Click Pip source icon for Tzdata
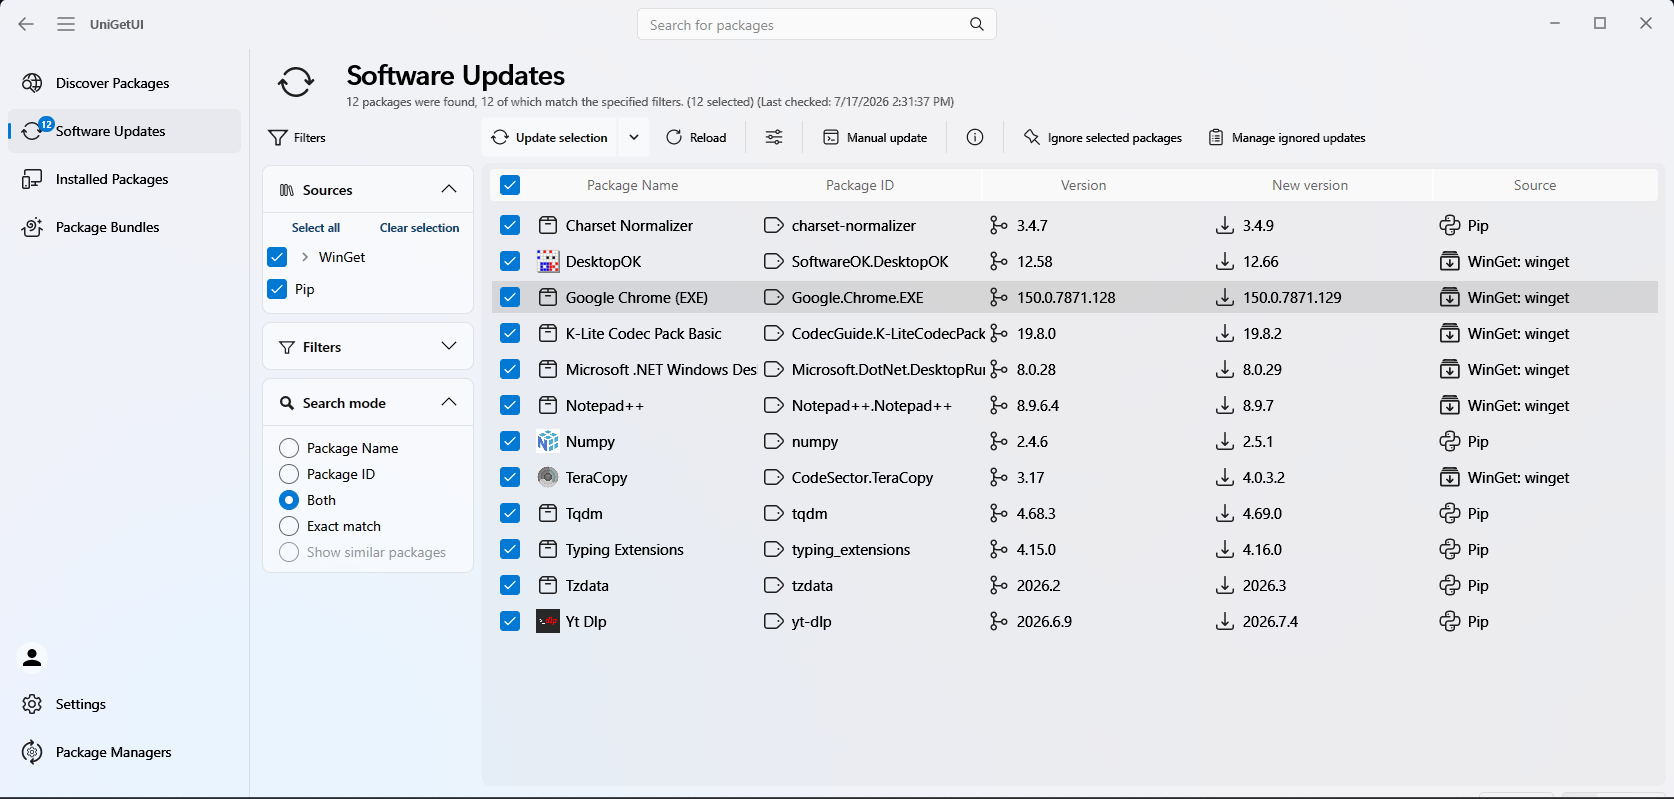 [1449, 585]
